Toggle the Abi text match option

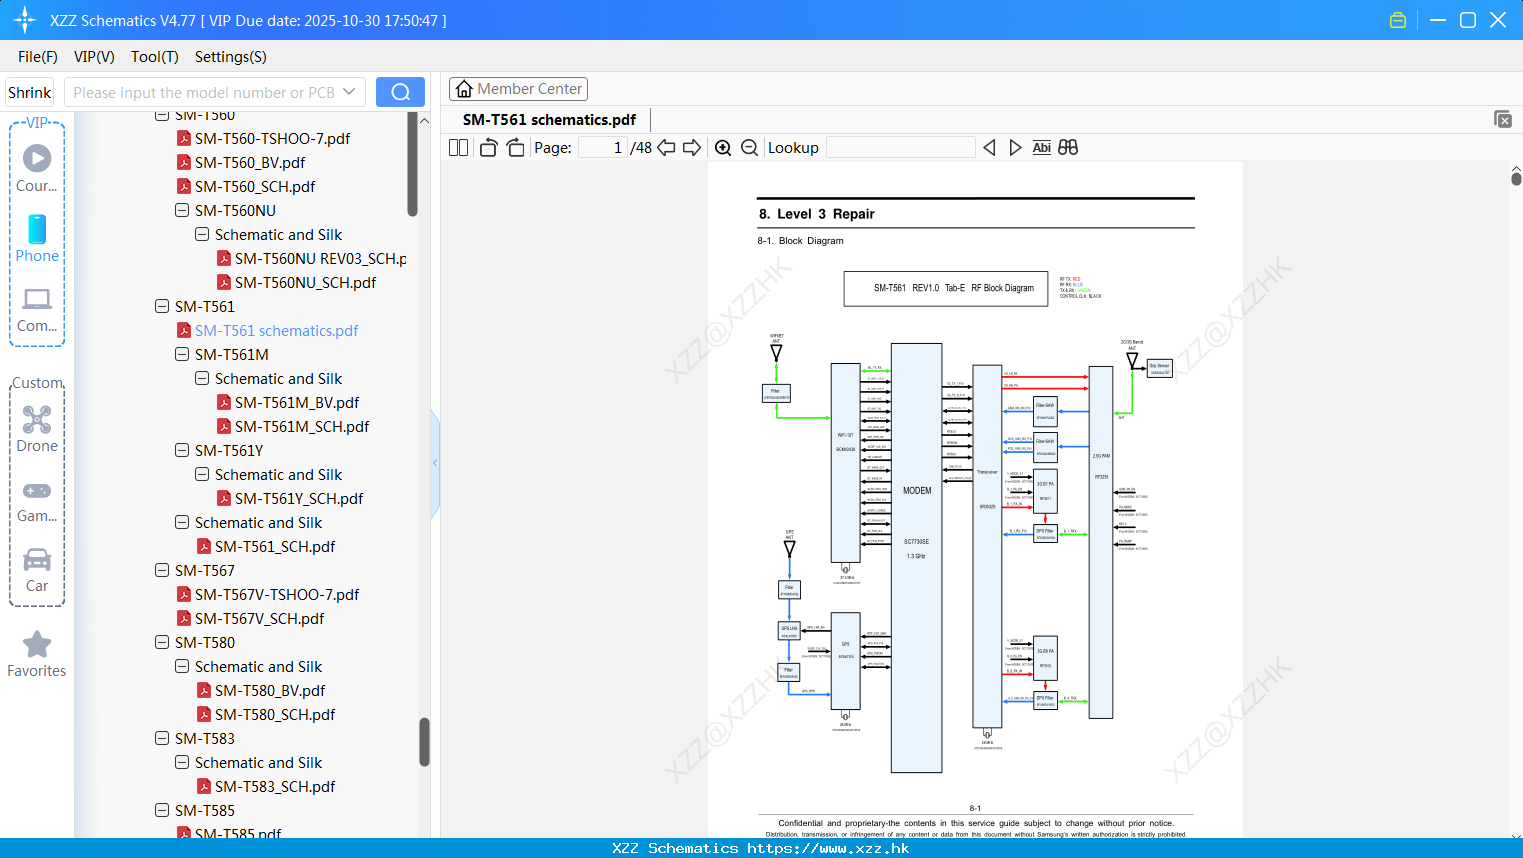[x=1041, y=148]
